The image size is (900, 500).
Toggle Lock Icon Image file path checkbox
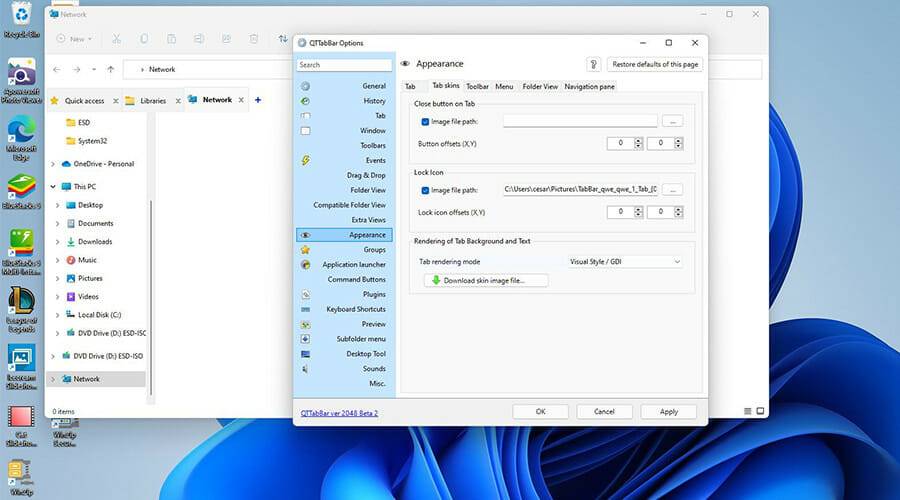point(425,191)
